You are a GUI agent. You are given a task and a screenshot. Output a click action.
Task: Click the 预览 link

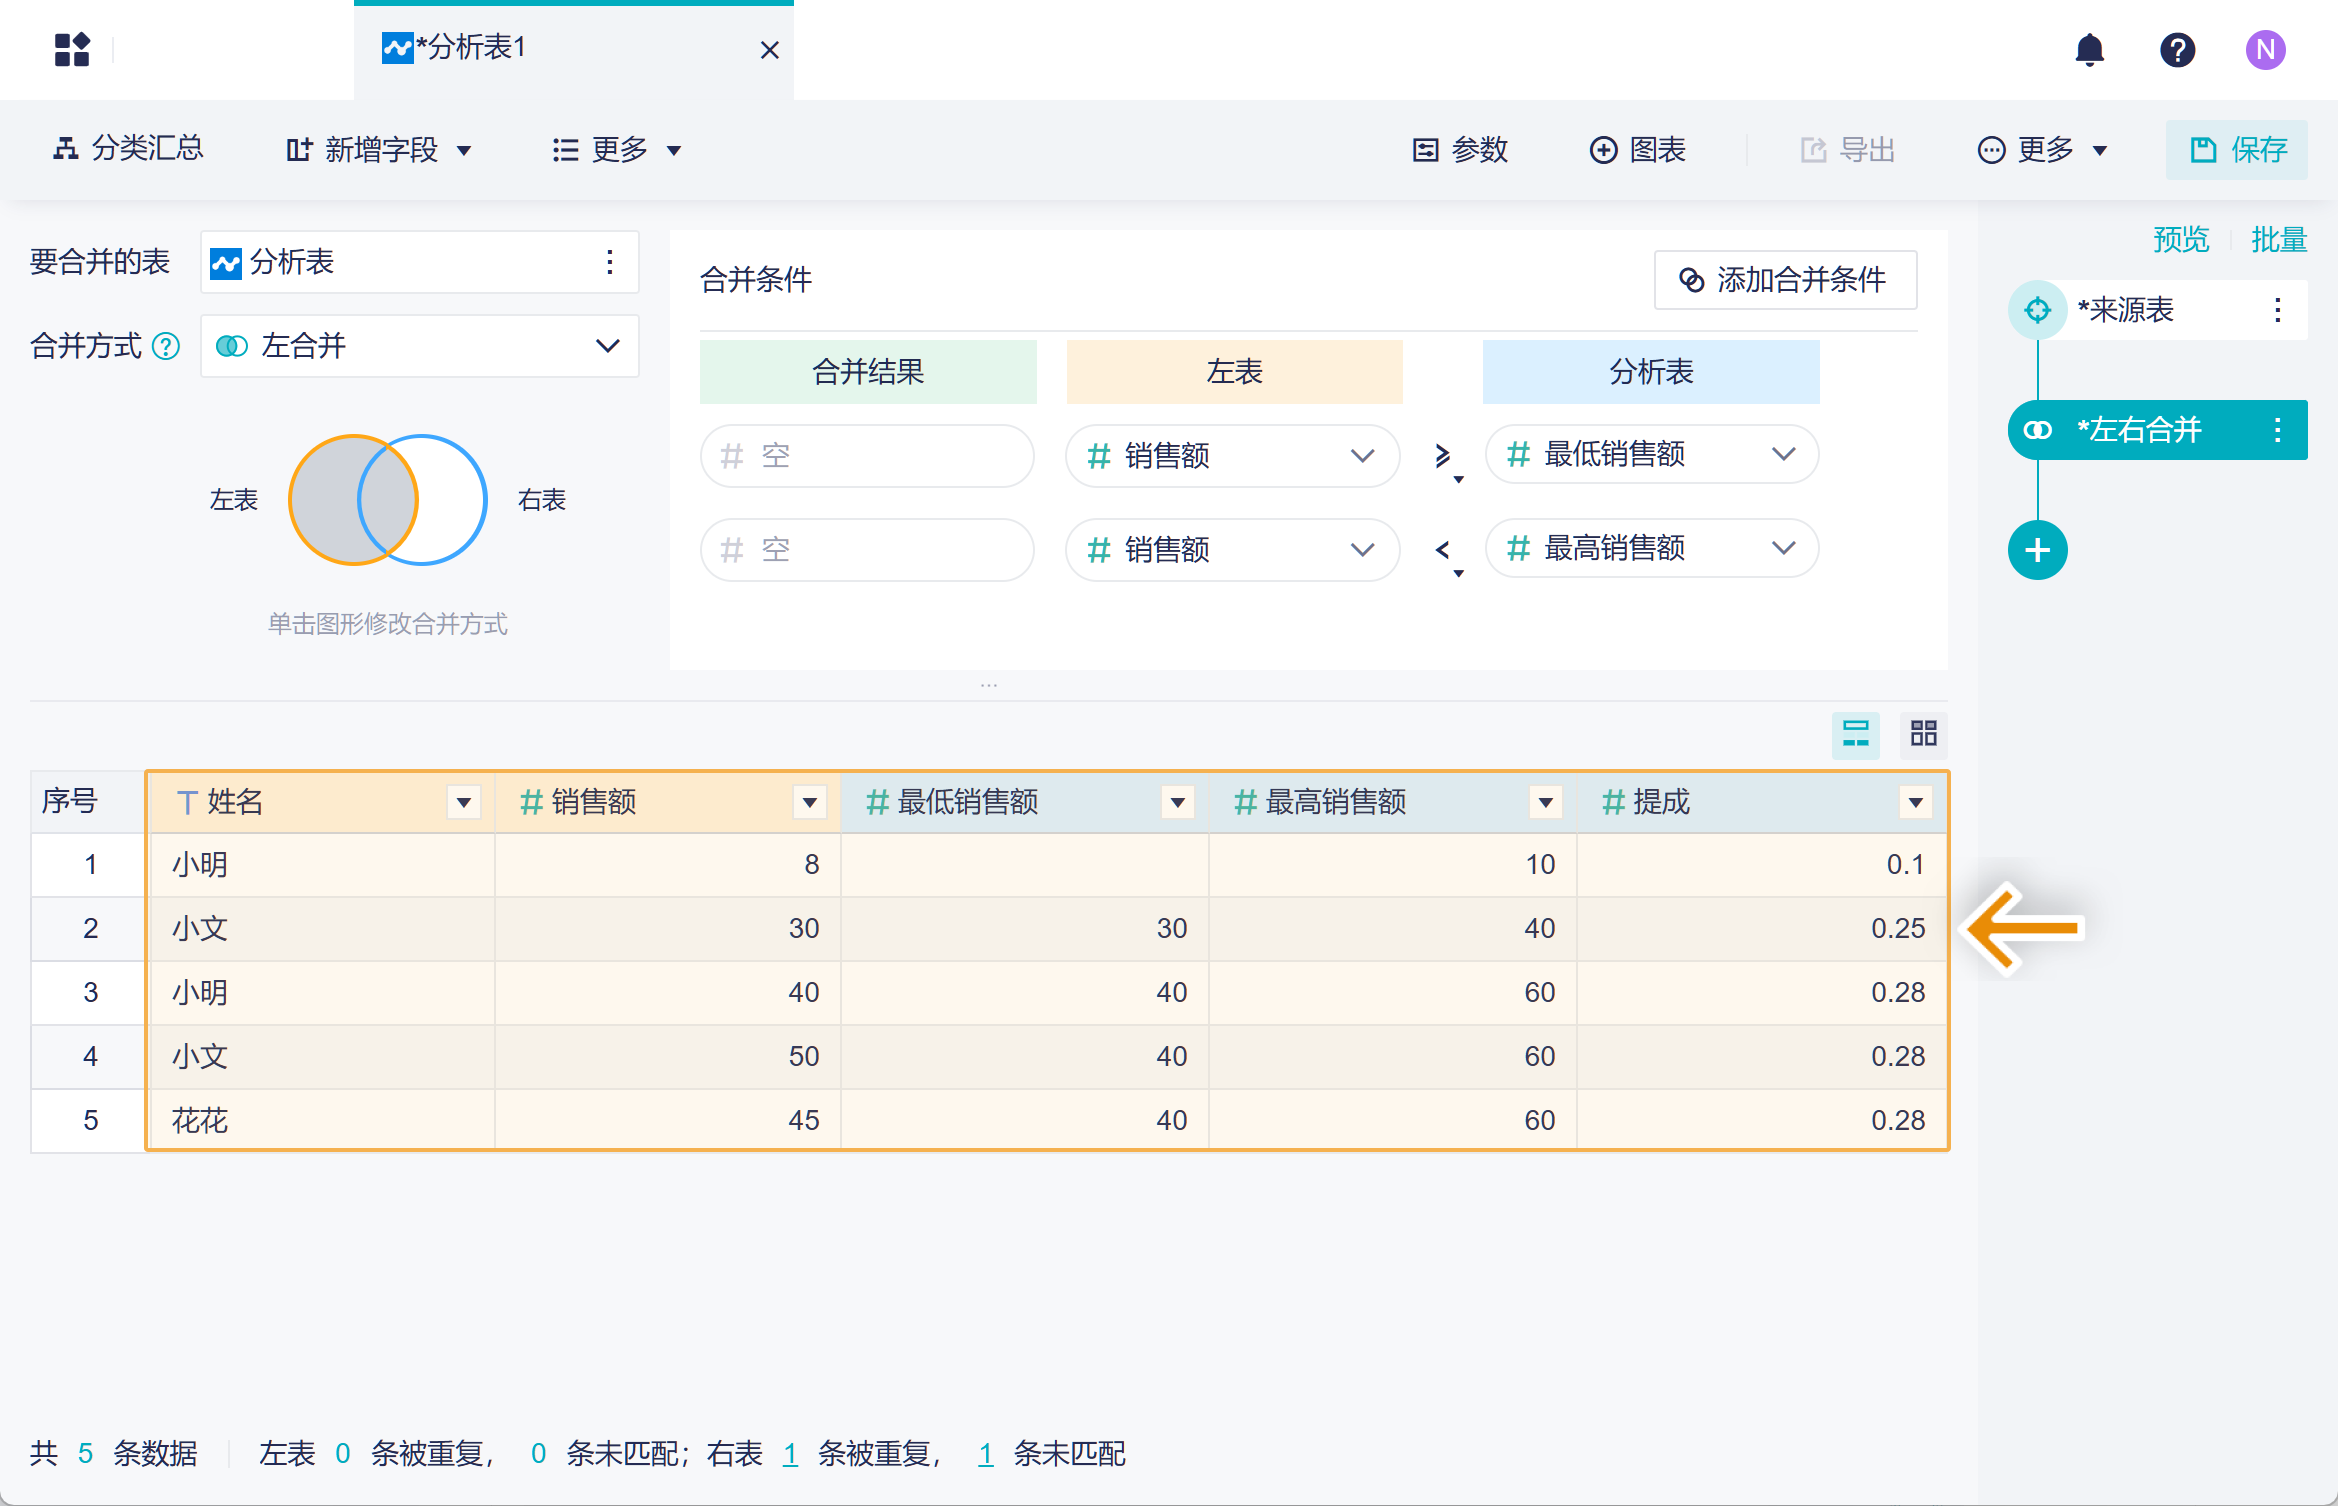coord(2180,240)
